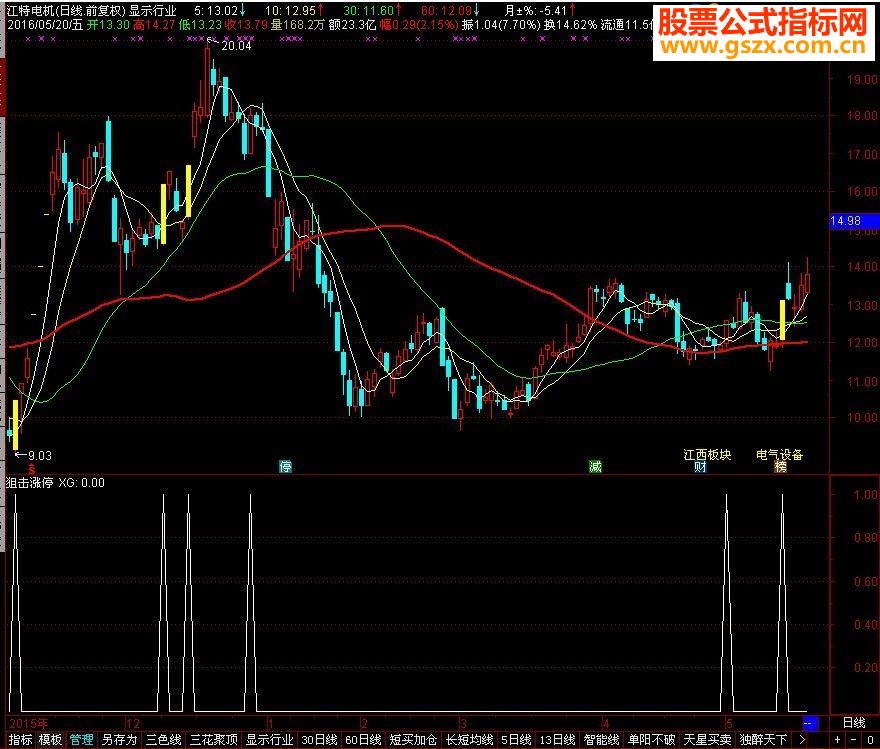
Task: Click the 电气设备 industry label
Action: pyautogui.click(x=780, y=454)
